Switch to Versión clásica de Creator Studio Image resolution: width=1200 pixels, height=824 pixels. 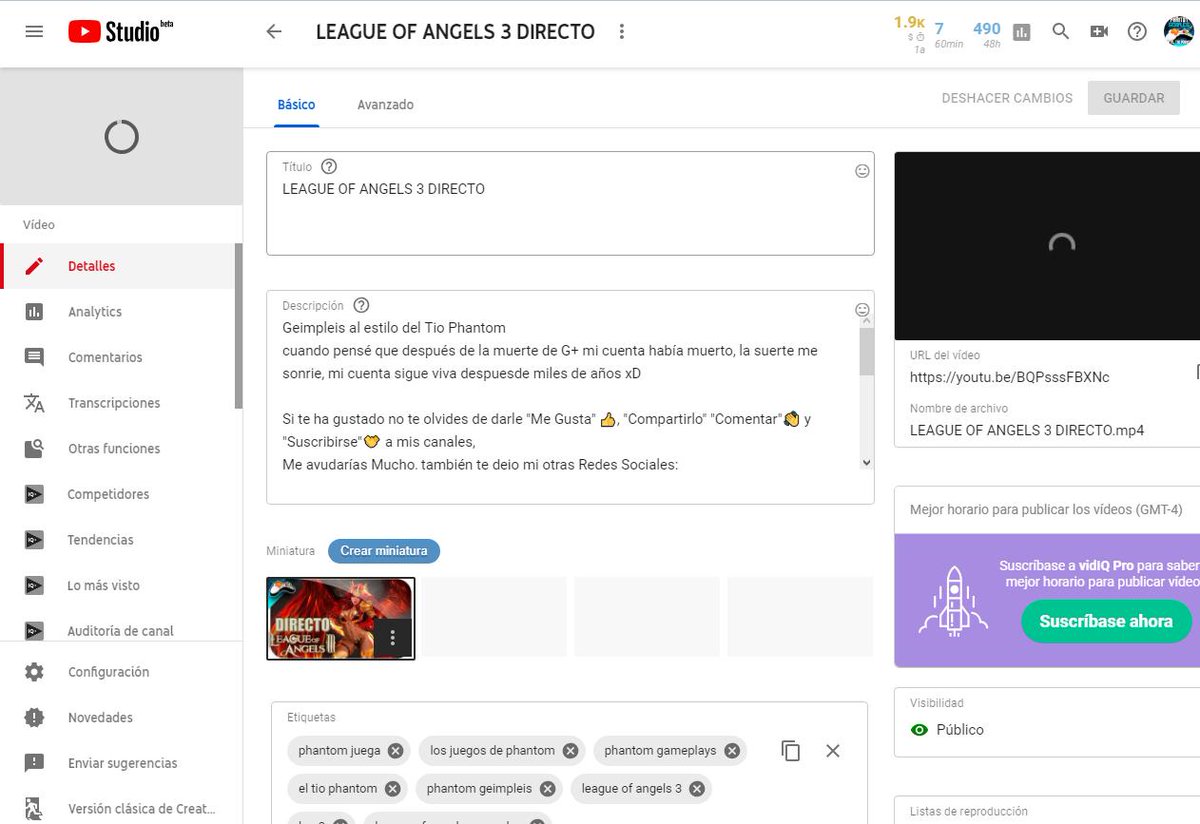pyautogui.click(x=121, y=808)
